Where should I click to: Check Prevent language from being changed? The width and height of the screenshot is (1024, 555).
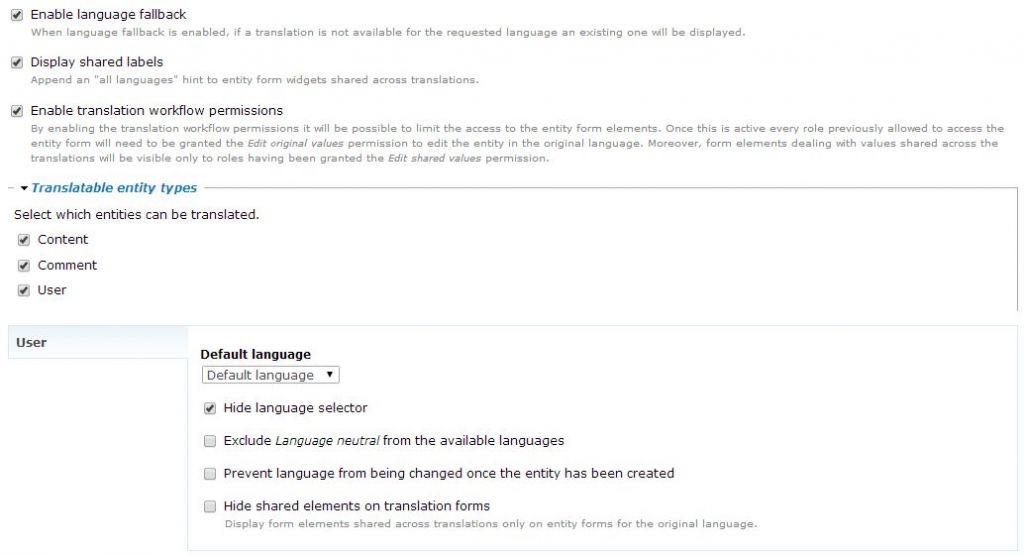[x=210, y=474]
